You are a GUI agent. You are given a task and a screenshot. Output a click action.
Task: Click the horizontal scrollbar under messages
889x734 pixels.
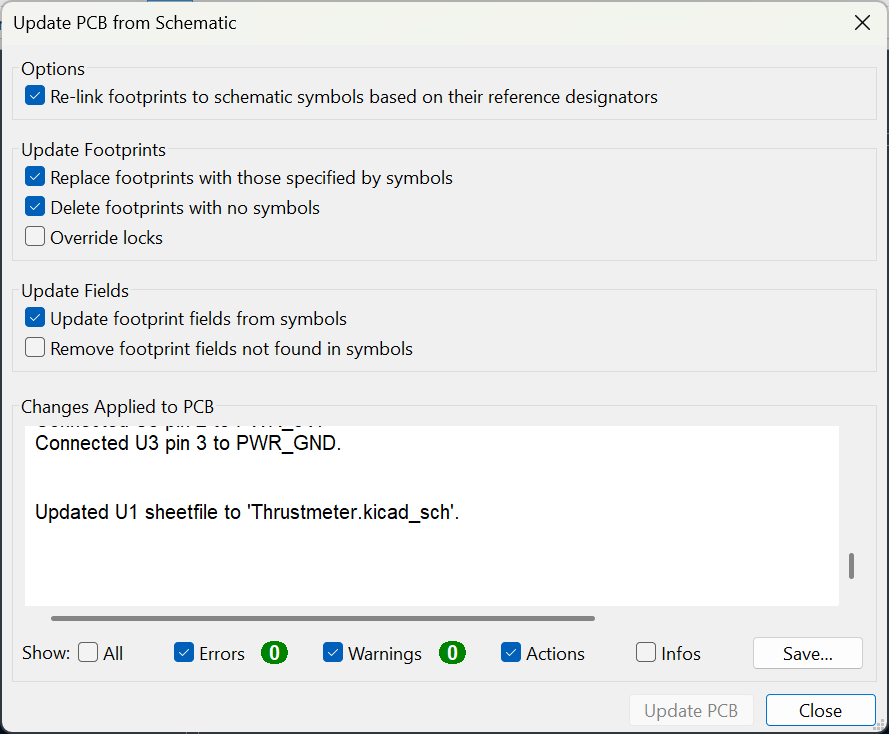(322, 618)
